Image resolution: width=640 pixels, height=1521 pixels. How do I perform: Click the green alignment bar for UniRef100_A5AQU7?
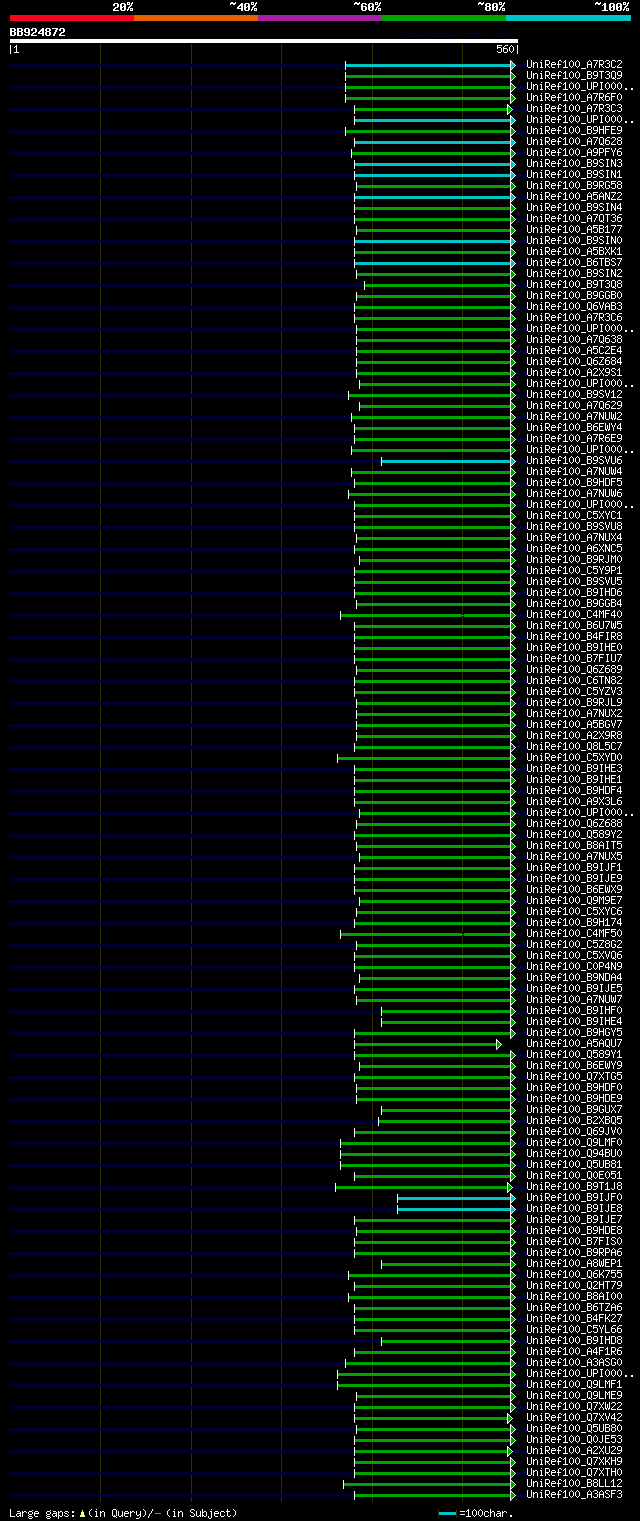pos(427,1044)
